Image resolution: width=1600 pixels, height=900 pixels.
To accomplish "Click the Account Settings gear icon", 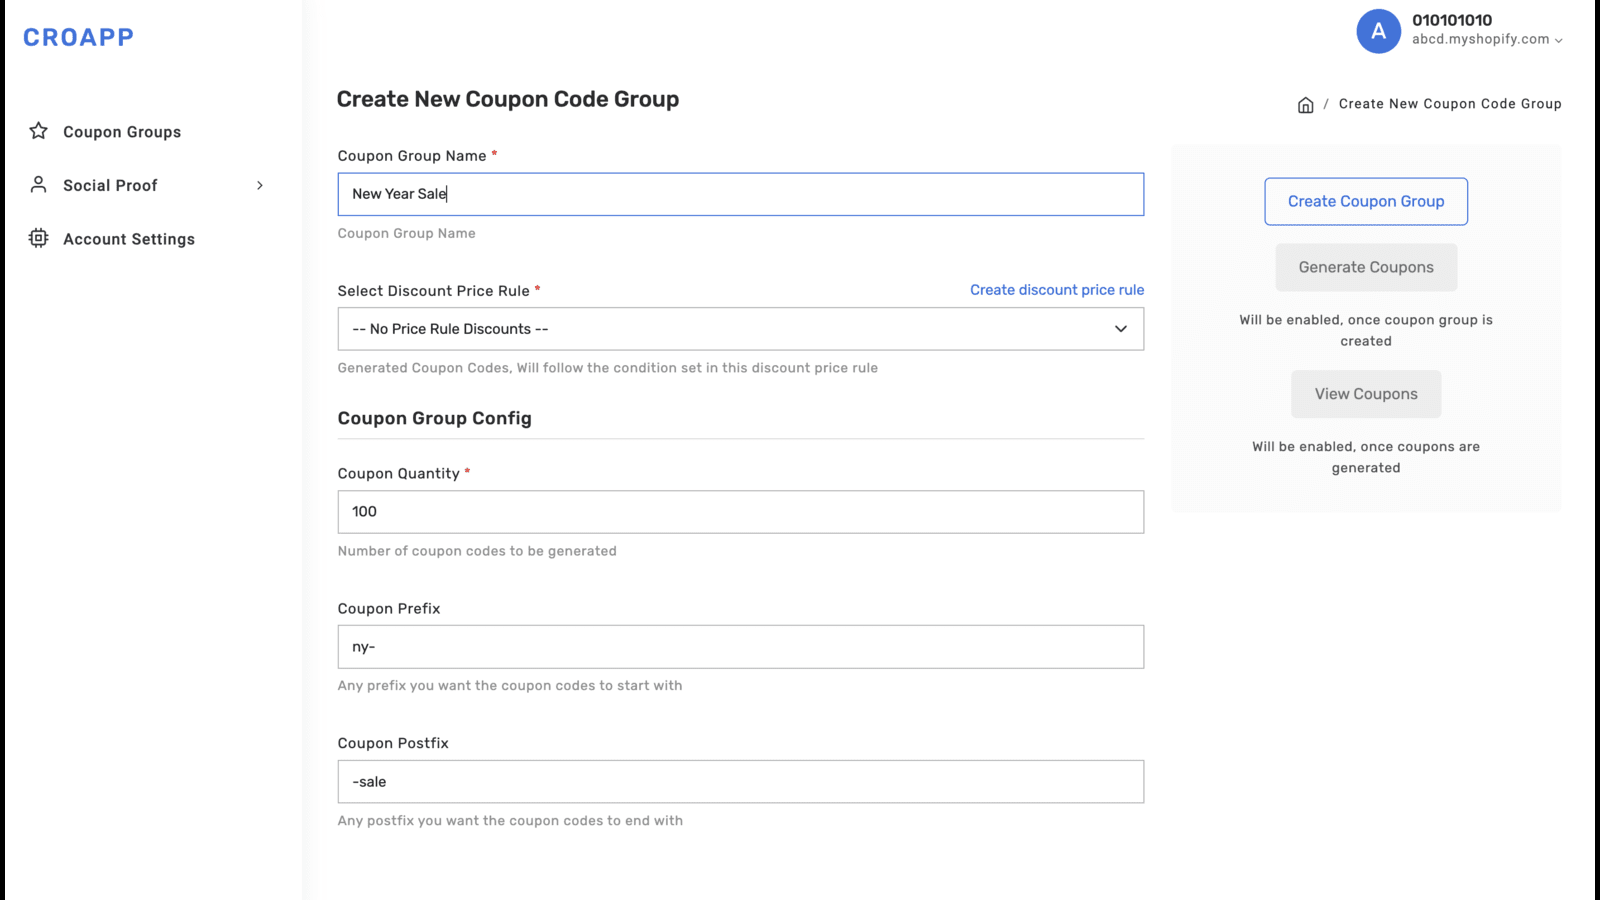I will pyautogui.click(x=38, y=238).
